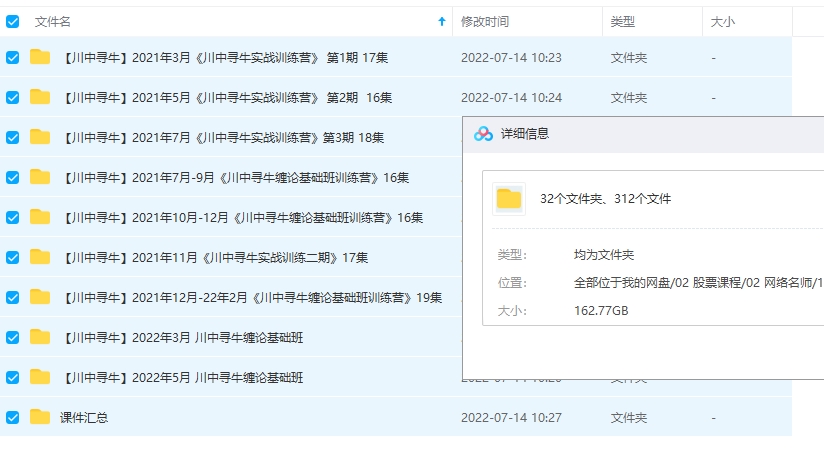Click the 位置 path value in dialog
Screen dimensions: 824x476
point(698,283)
